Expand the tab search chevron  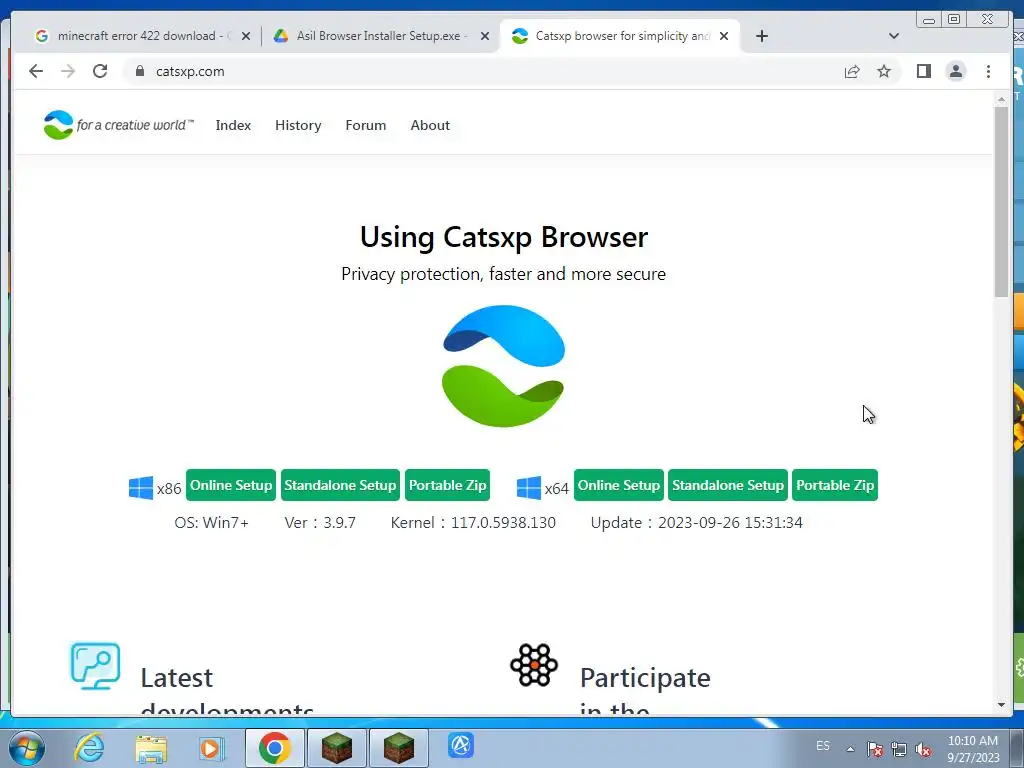click(x=894, y=36)
